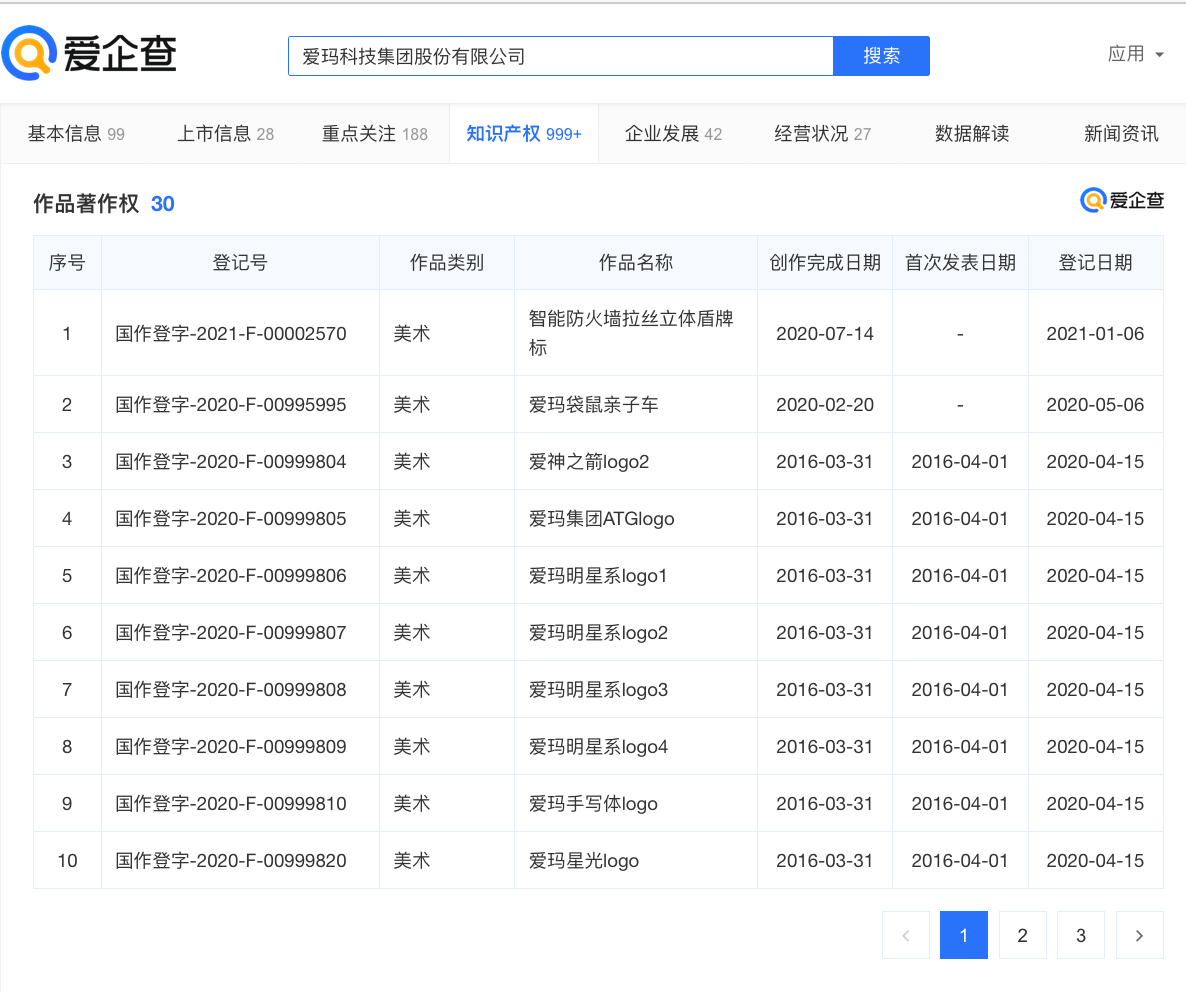Open the 重点关注 tab

374,134
